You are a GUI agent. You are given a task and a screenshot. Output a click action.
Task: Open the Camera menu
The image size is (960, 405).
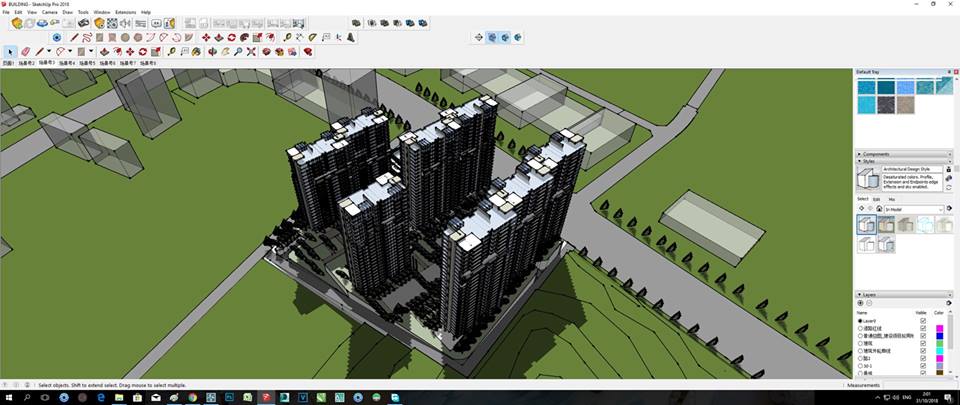49,12
